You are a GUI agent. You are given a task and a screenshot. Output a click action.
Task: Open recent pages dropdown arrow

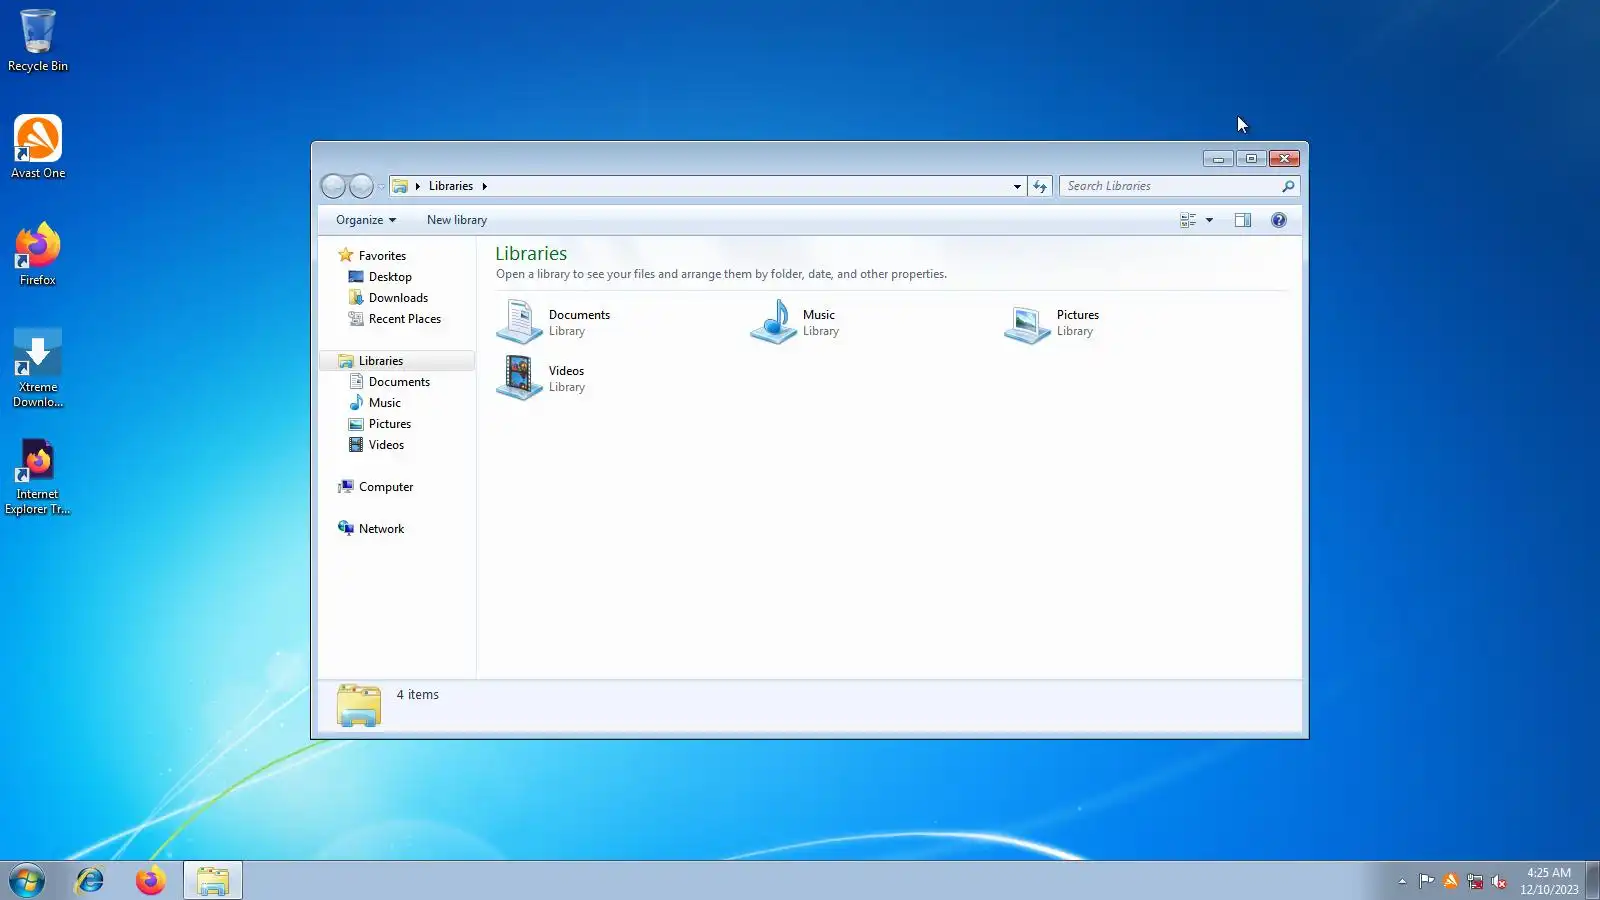click(381, 187)
